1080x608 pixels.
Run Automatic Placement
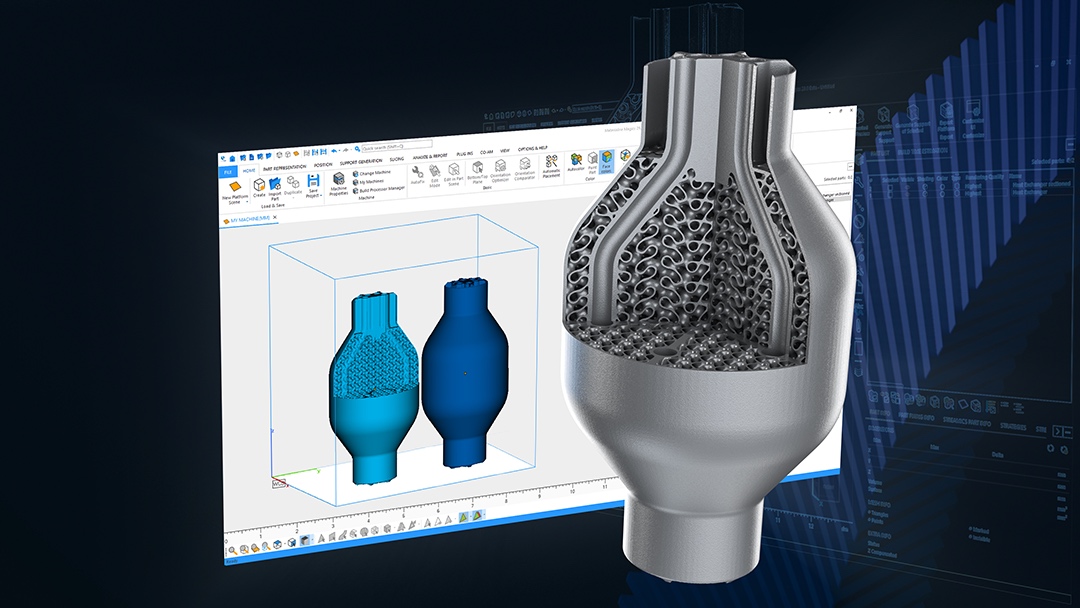[551, 162]
